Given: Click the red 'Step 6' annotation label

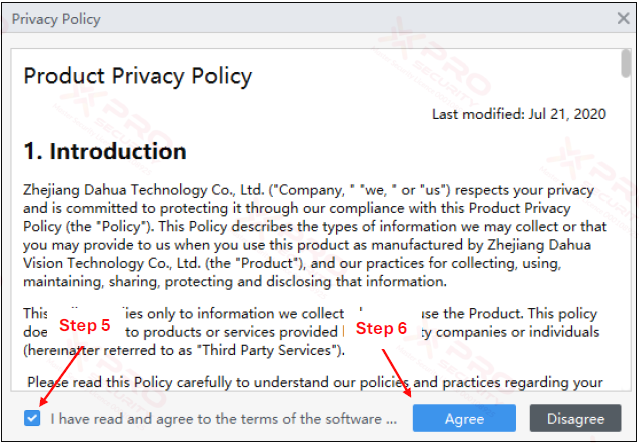Looking at the screenshot, I should click(381, 328).
